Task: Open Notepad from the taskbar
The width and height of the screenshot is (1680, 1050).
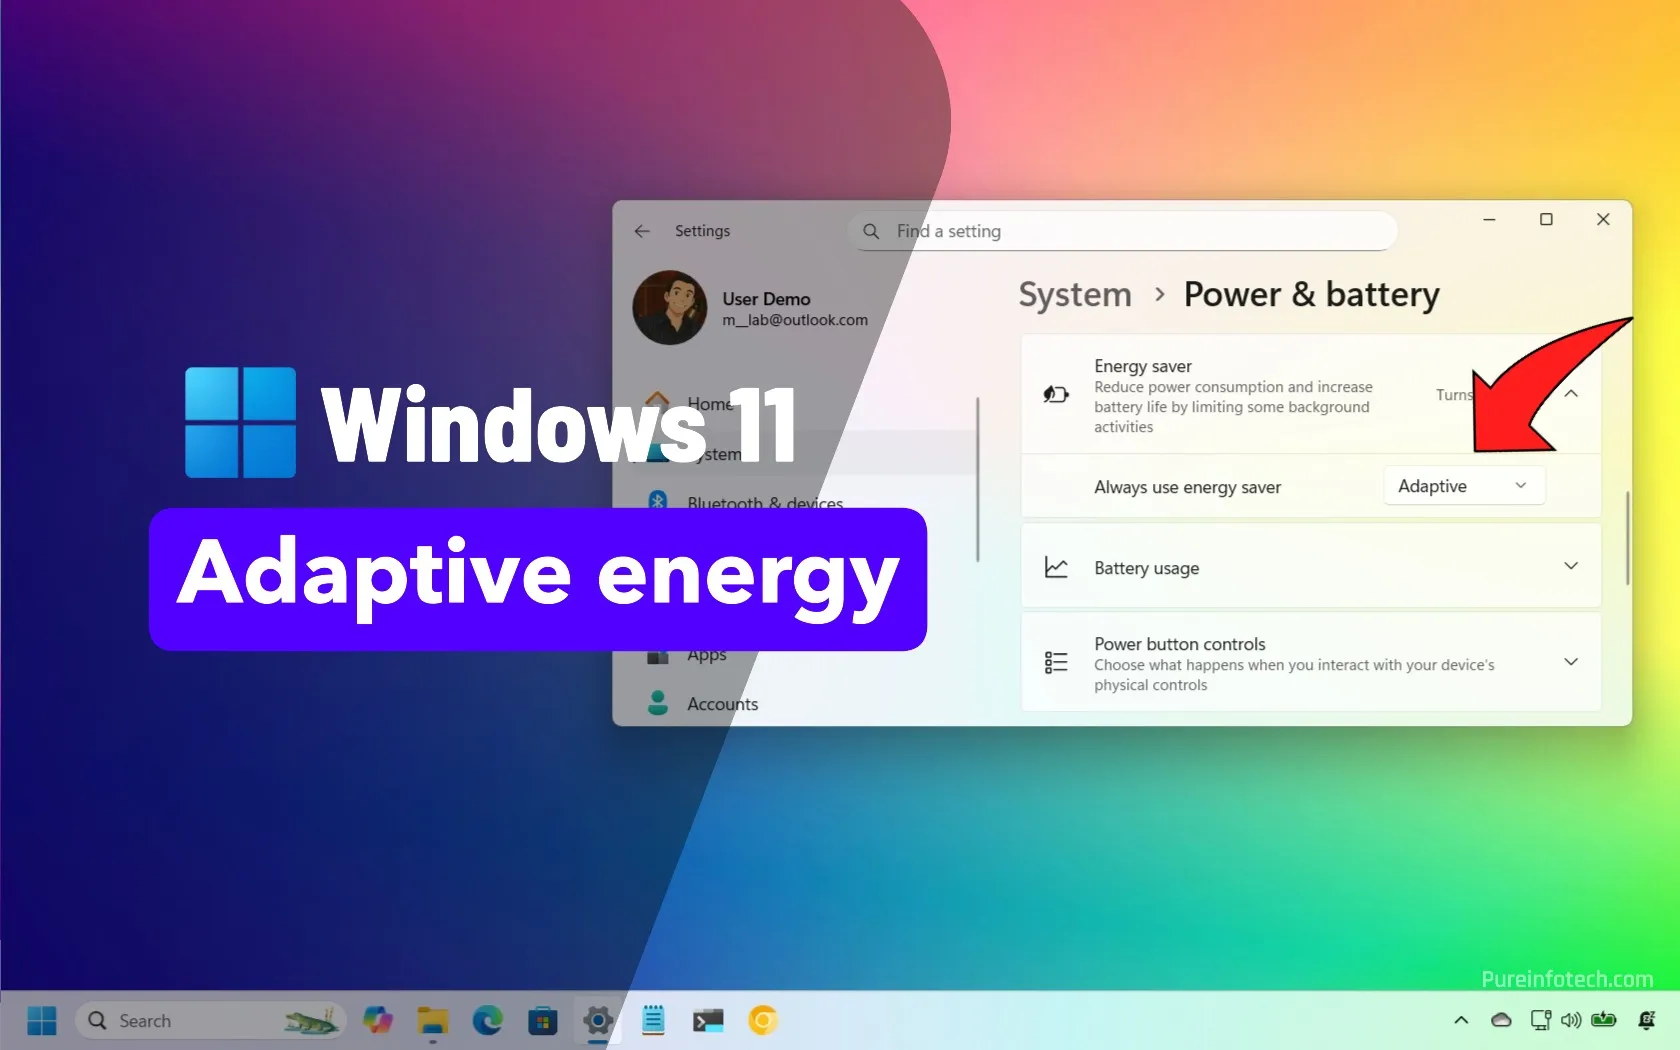Action: coord(653,1021)
